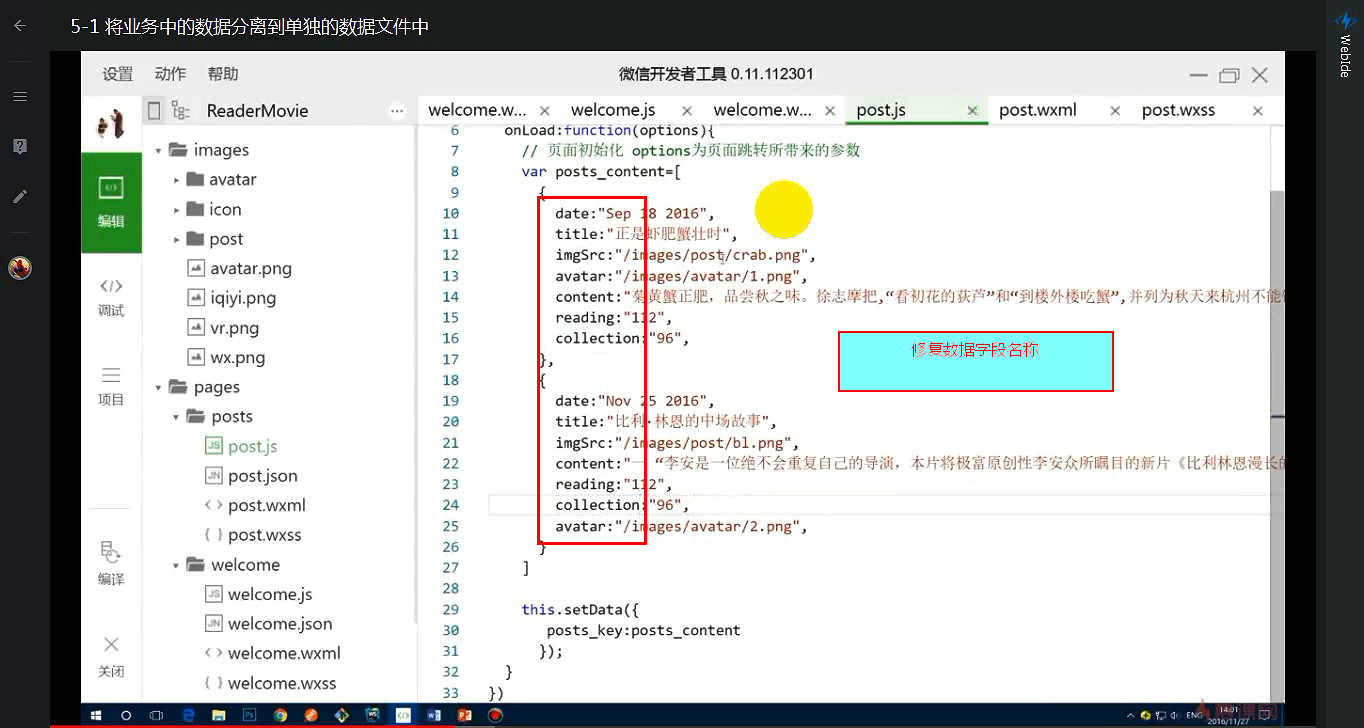Close the post.wxss tab
The image size is (1364, 728).
tap(1258, 111)
